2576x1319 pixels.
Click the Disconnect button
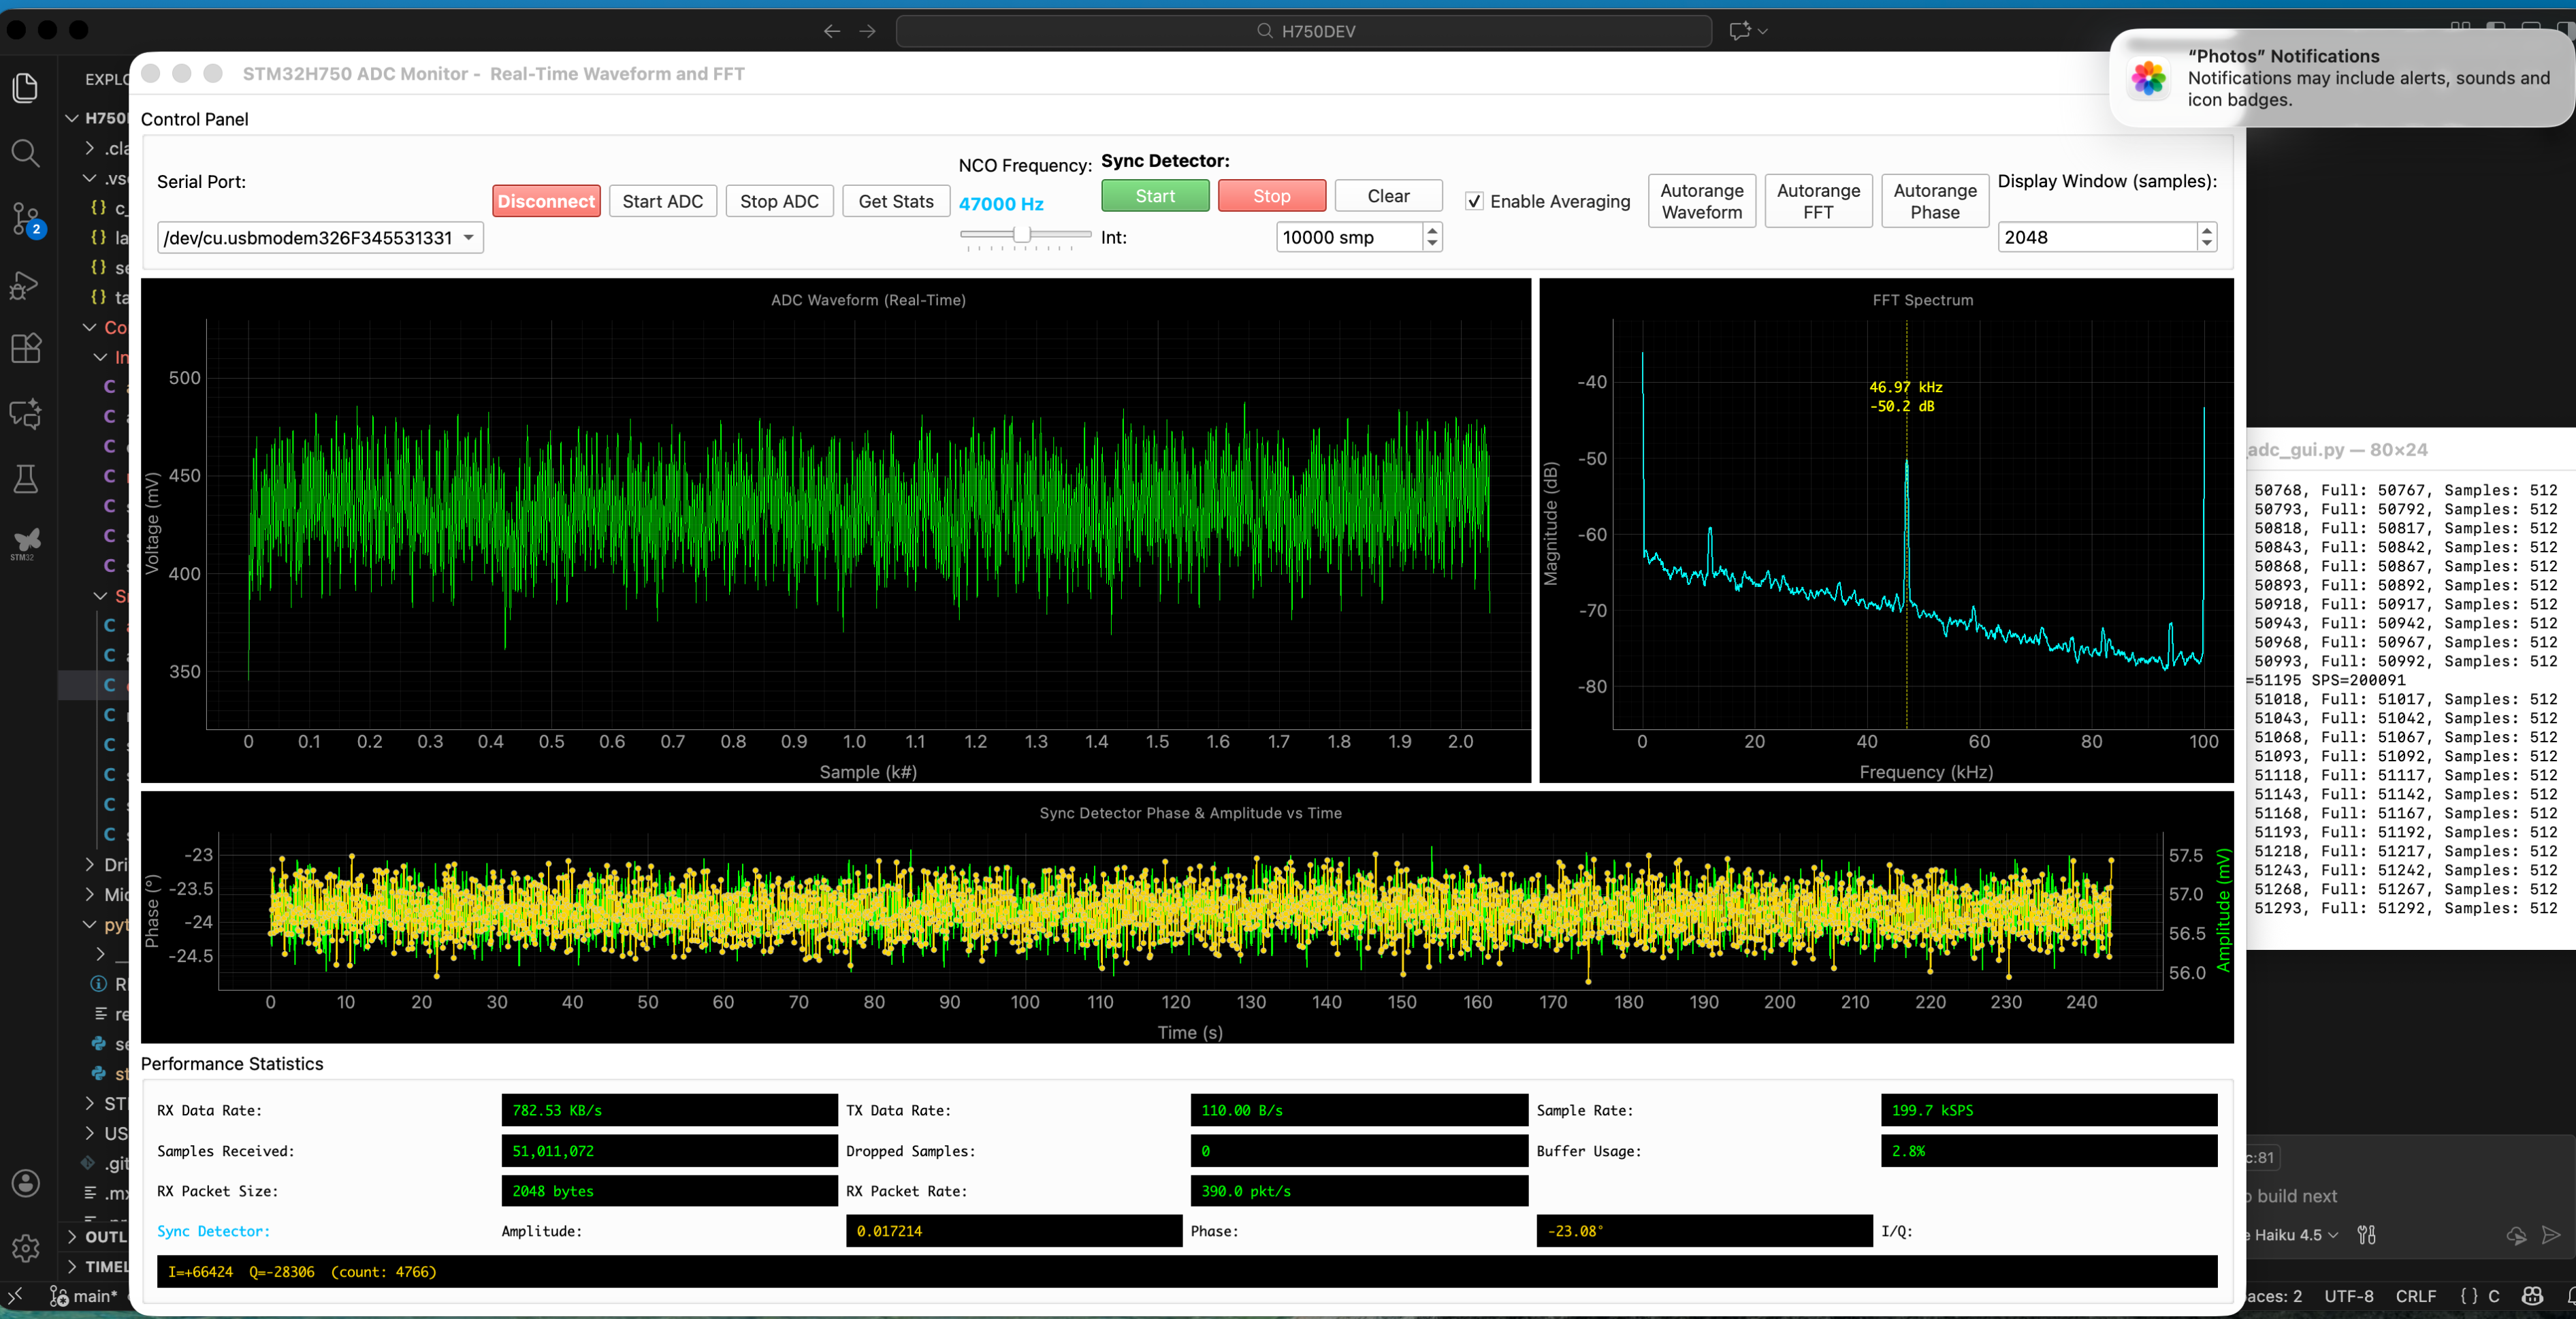click(546, 201)
